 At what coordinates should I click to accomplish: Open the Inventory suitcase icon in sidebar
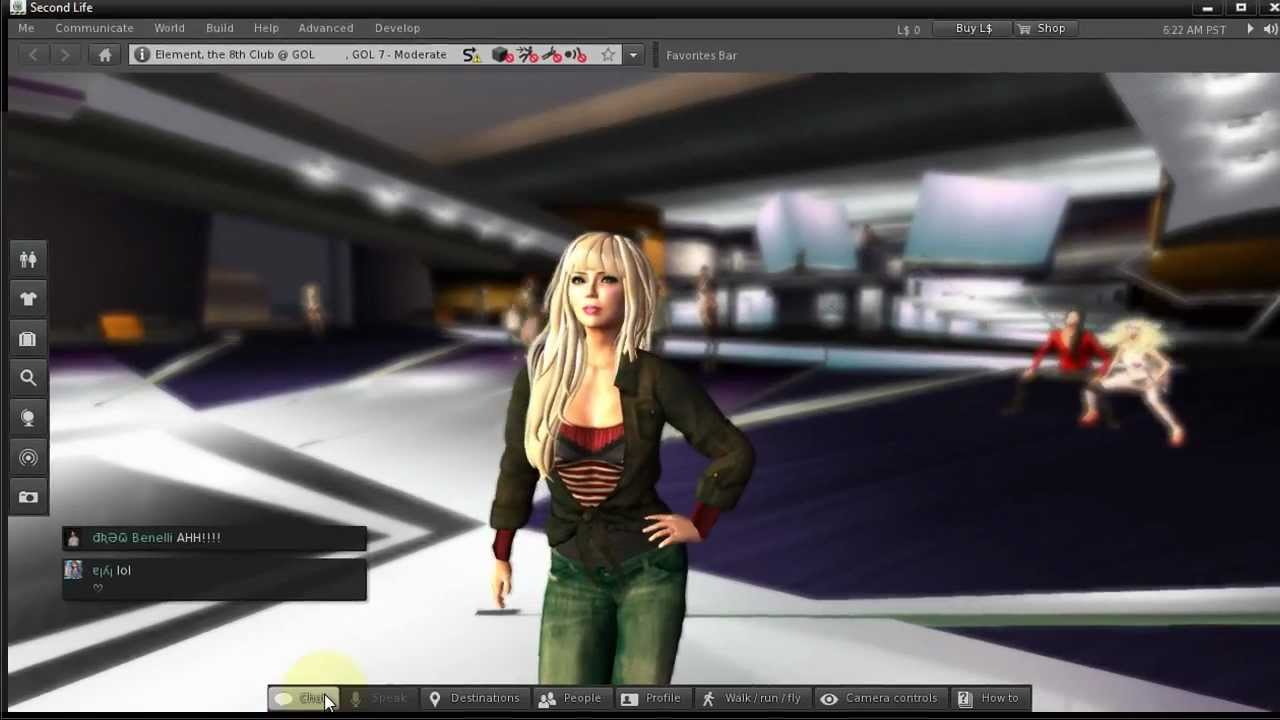coord(28,339)
